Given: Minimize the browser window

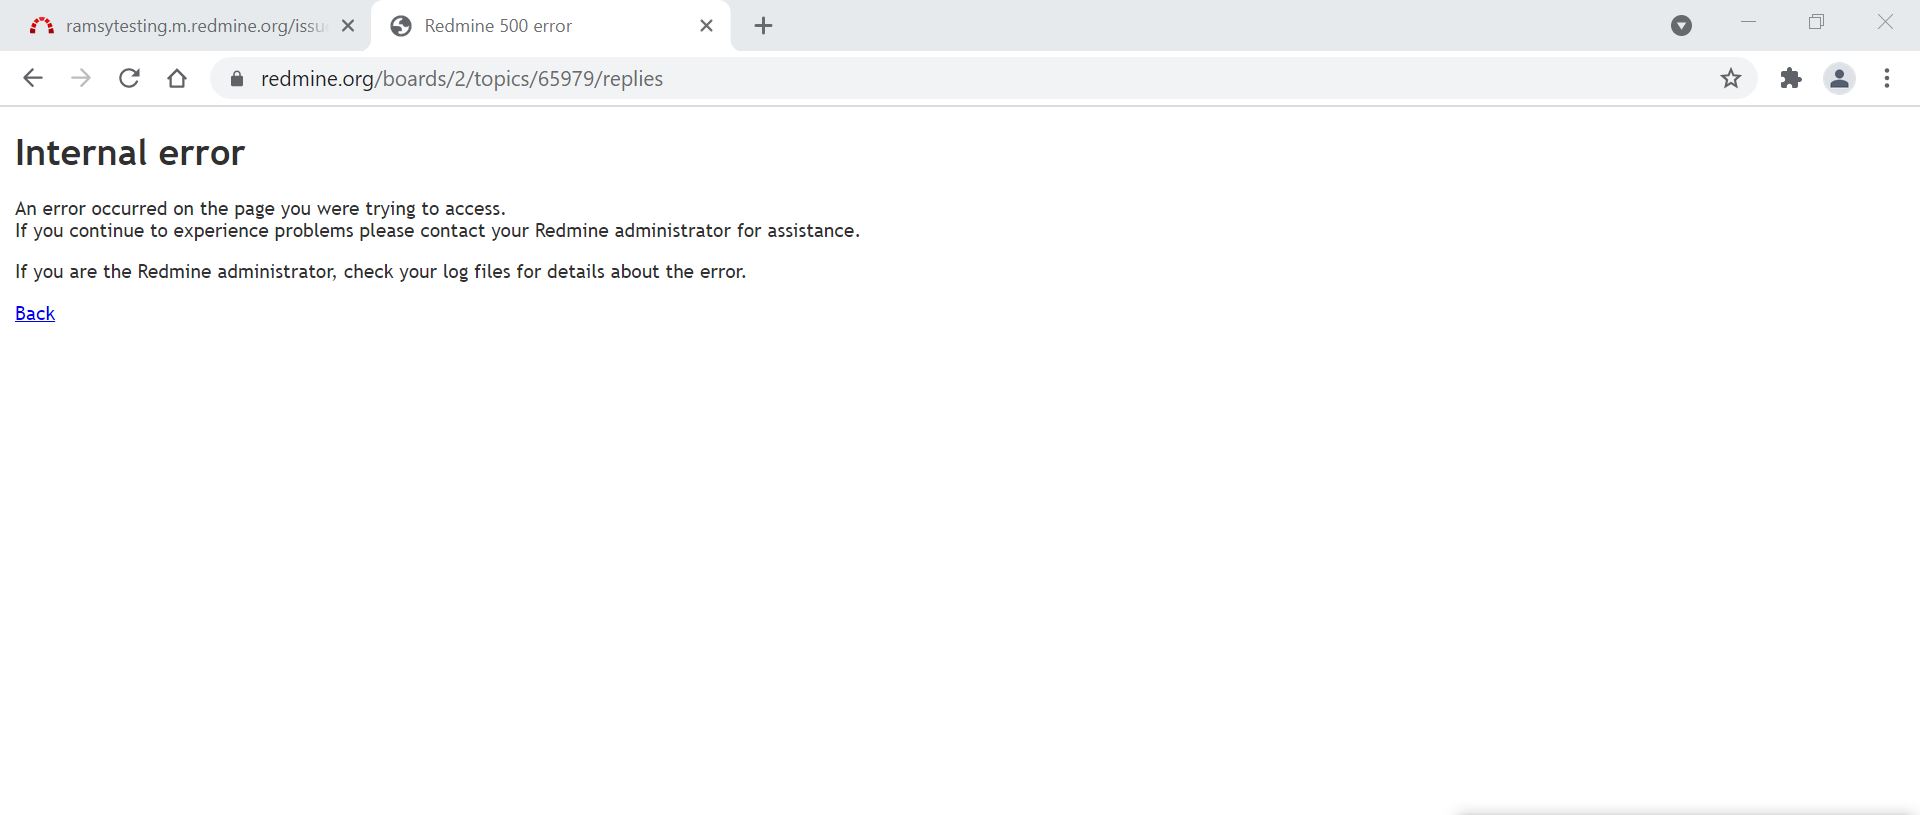Looking at the screenshot, I should tap(1748, 22).
